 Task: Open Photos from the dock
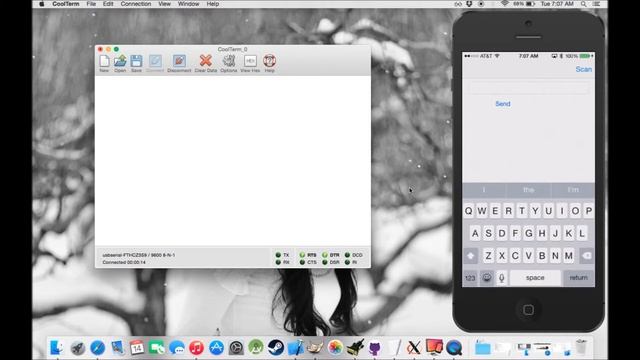click(x=335, y=348)
